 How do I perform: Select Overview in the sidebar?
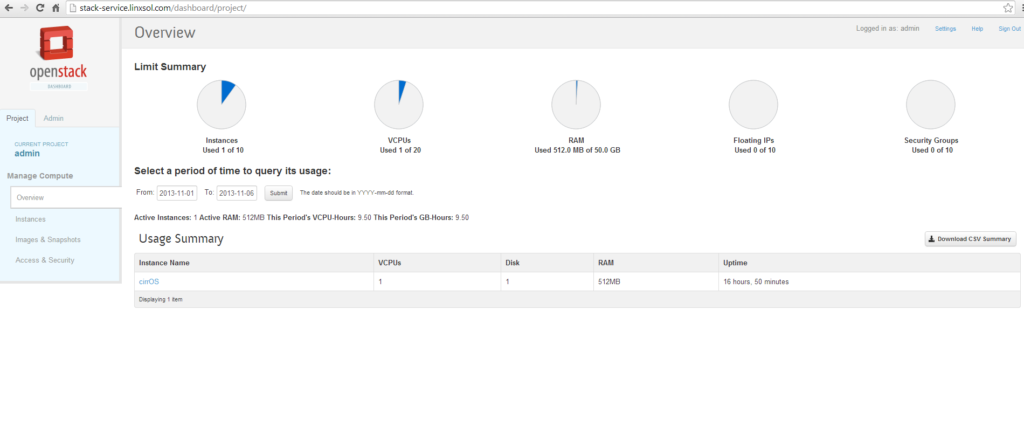66,197
